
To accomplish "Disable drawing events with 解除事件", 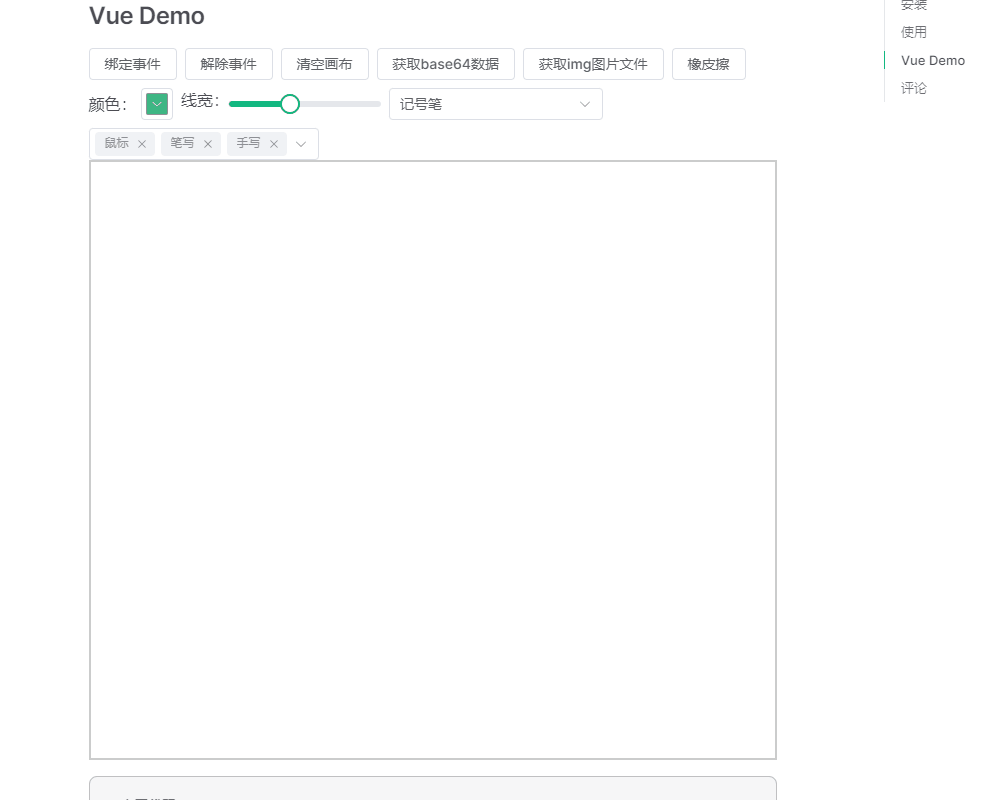I will [x=228, y=63].
